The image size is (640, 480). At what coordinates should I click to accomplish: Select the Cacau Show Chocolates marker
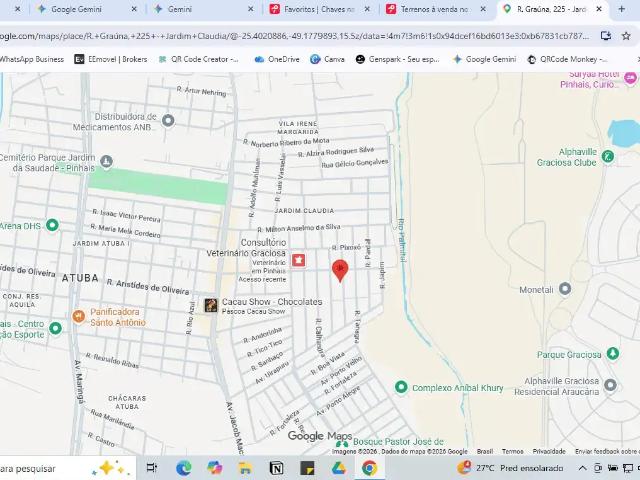(x=210, y=305)
